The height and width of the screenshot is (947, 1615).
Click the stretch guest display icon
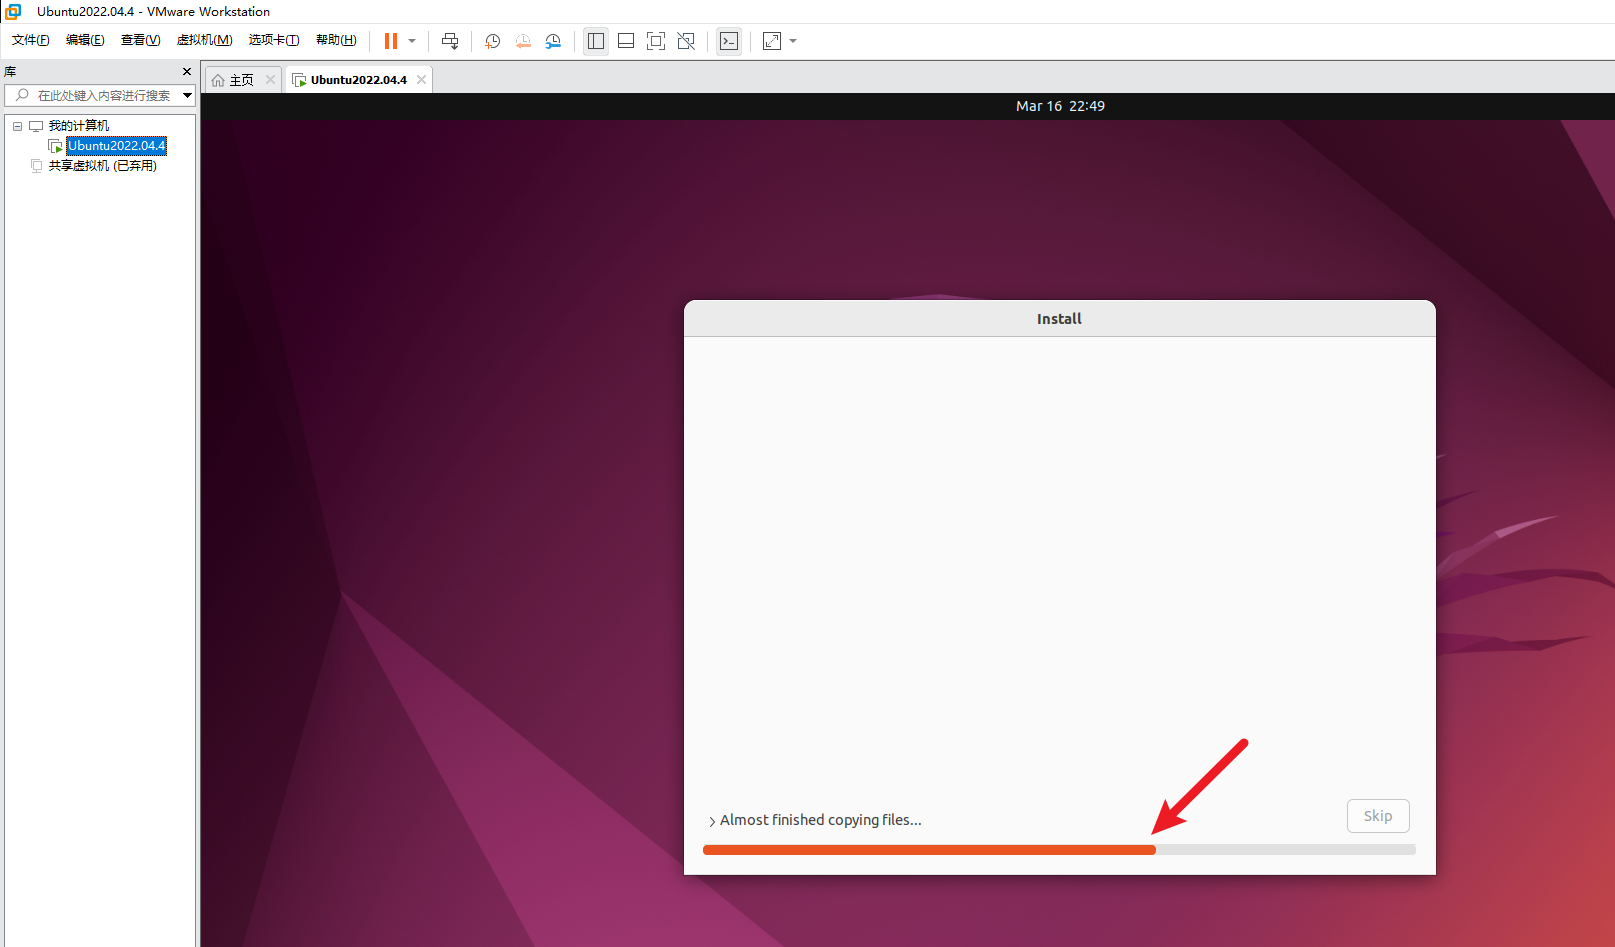point(772,41)
